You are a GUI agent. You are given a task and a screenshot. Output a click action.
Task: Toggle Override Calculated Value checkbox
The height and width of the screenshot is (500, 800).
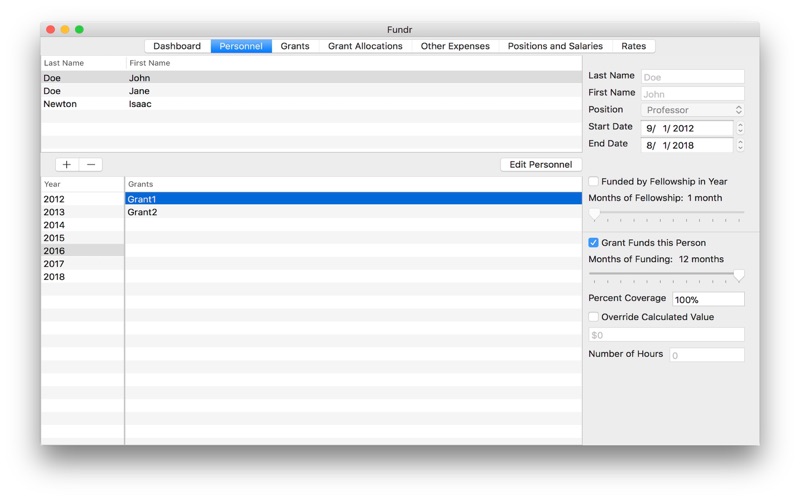click(x=593, y=317)
